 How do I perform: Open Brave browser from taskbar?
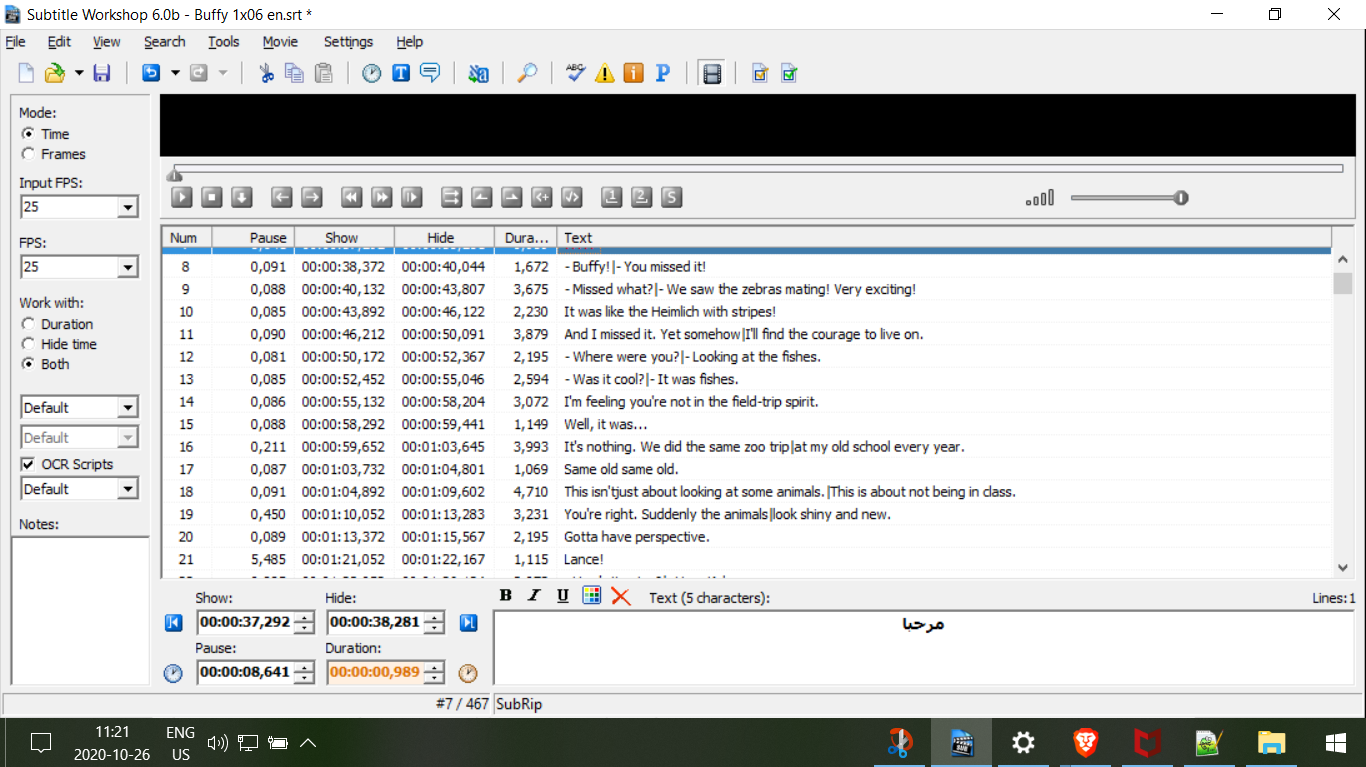coord(1084,743)
